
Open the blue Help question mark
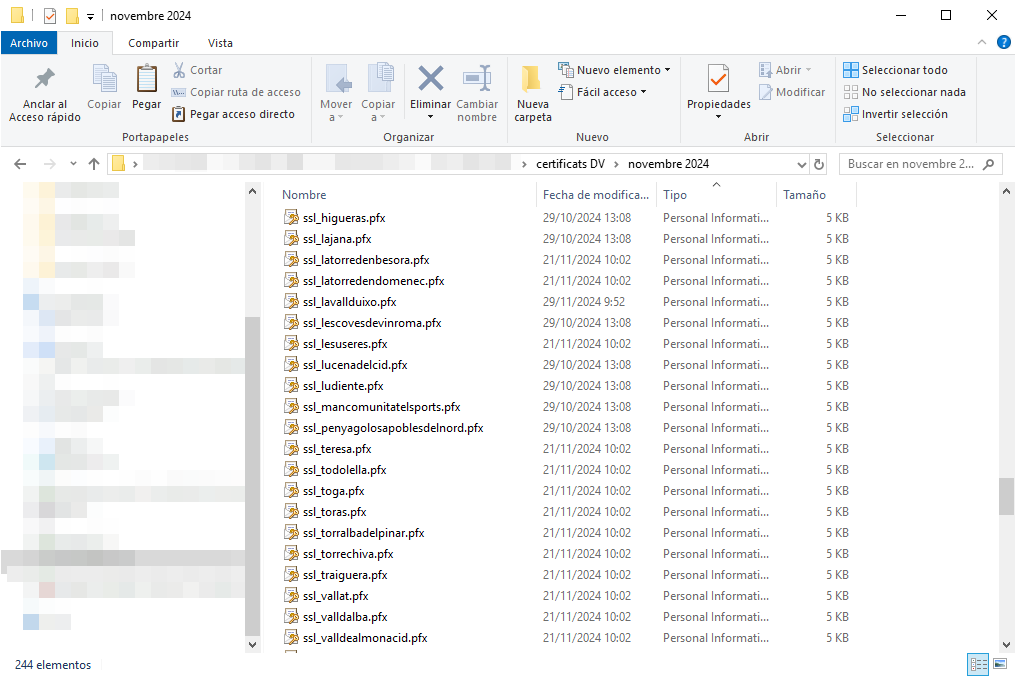(1003, 42)
